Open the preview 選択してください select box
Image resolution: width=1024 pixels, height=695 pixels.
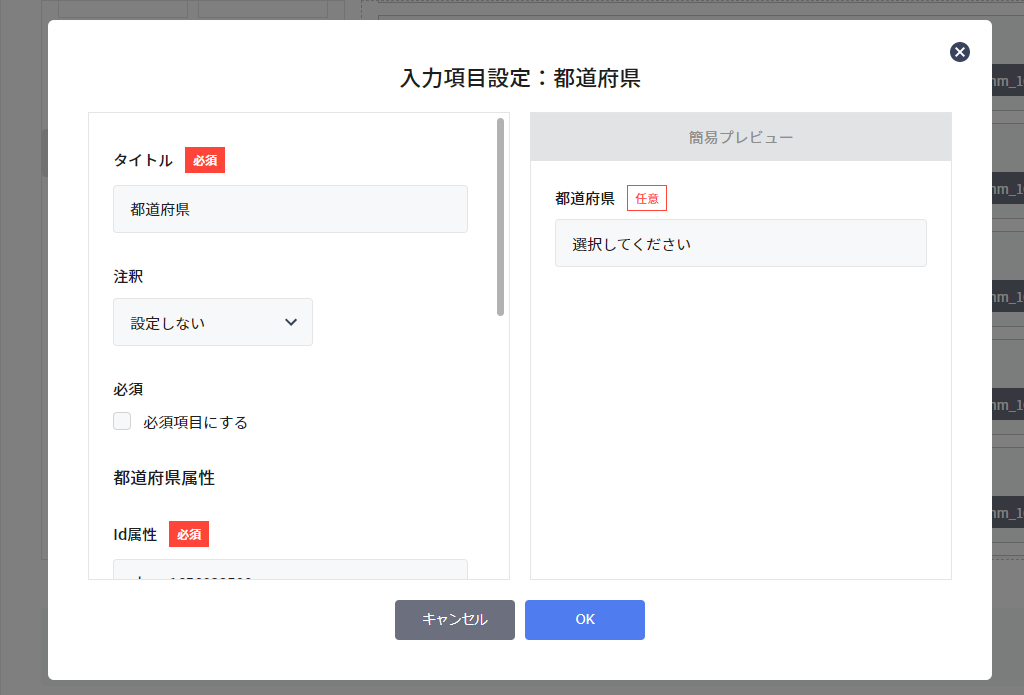740,243
